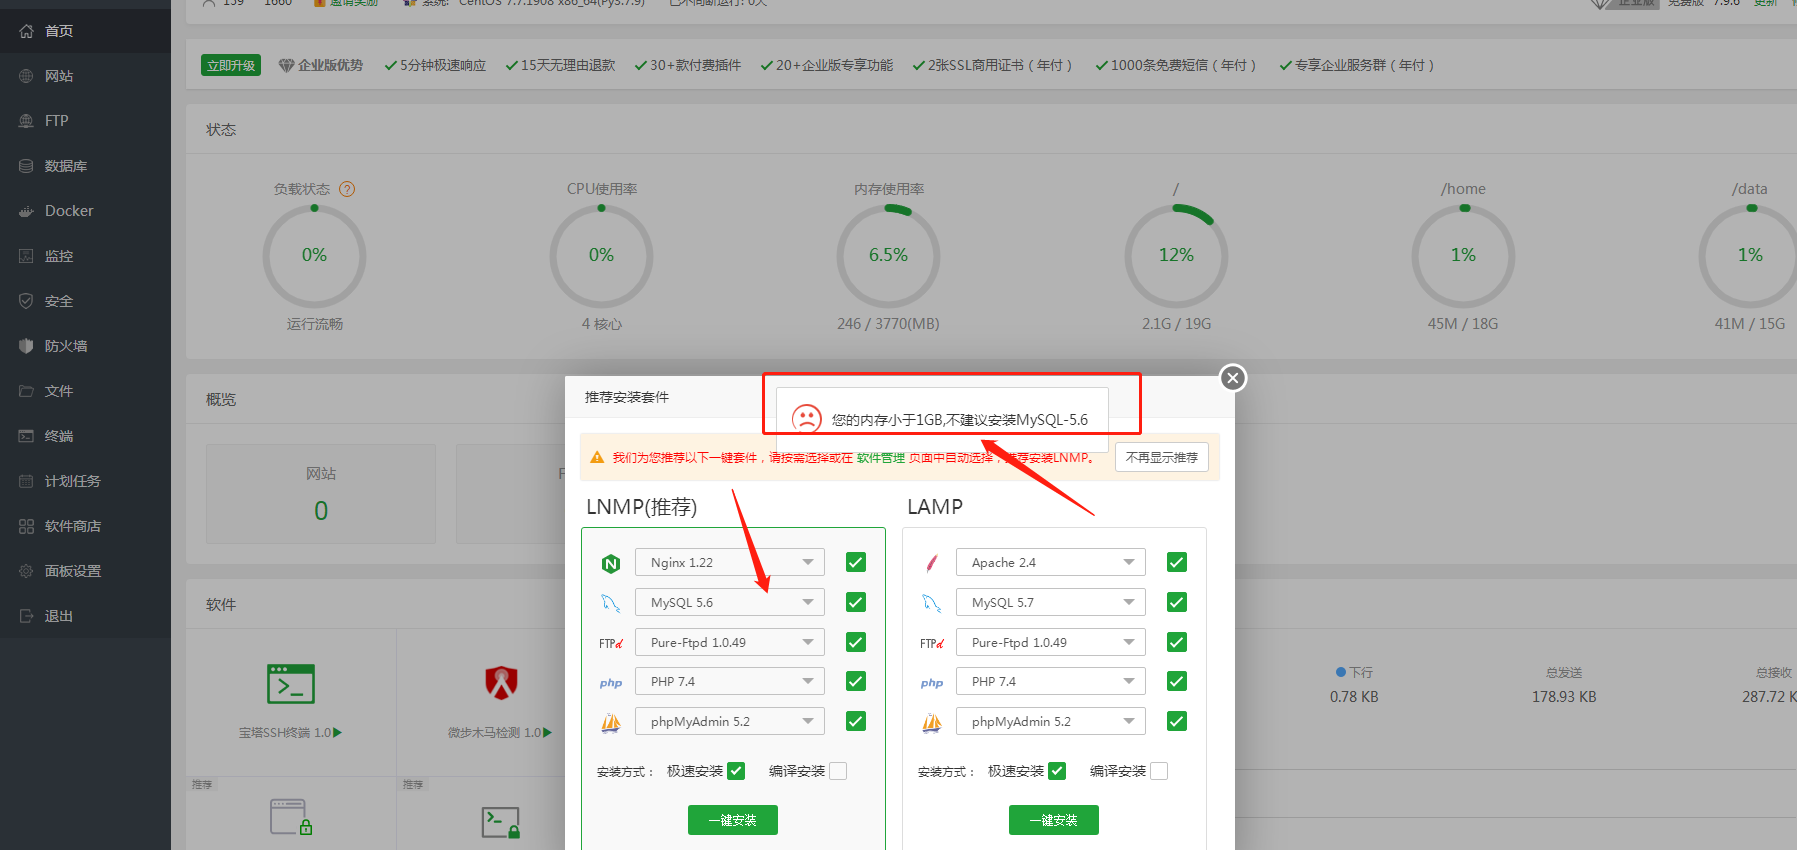Uncheck the Nginx 1.22 checkbox
The height and width of the screenshot is (850, 1797).
pos(856,562)
